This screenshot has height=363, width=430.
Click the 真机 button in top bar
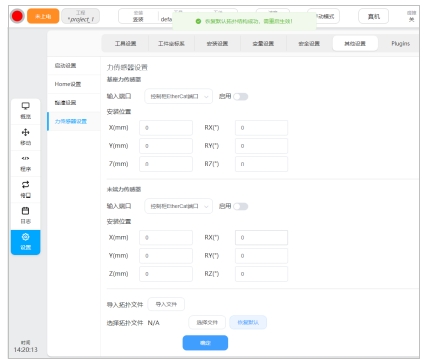[x=373, y=16]
